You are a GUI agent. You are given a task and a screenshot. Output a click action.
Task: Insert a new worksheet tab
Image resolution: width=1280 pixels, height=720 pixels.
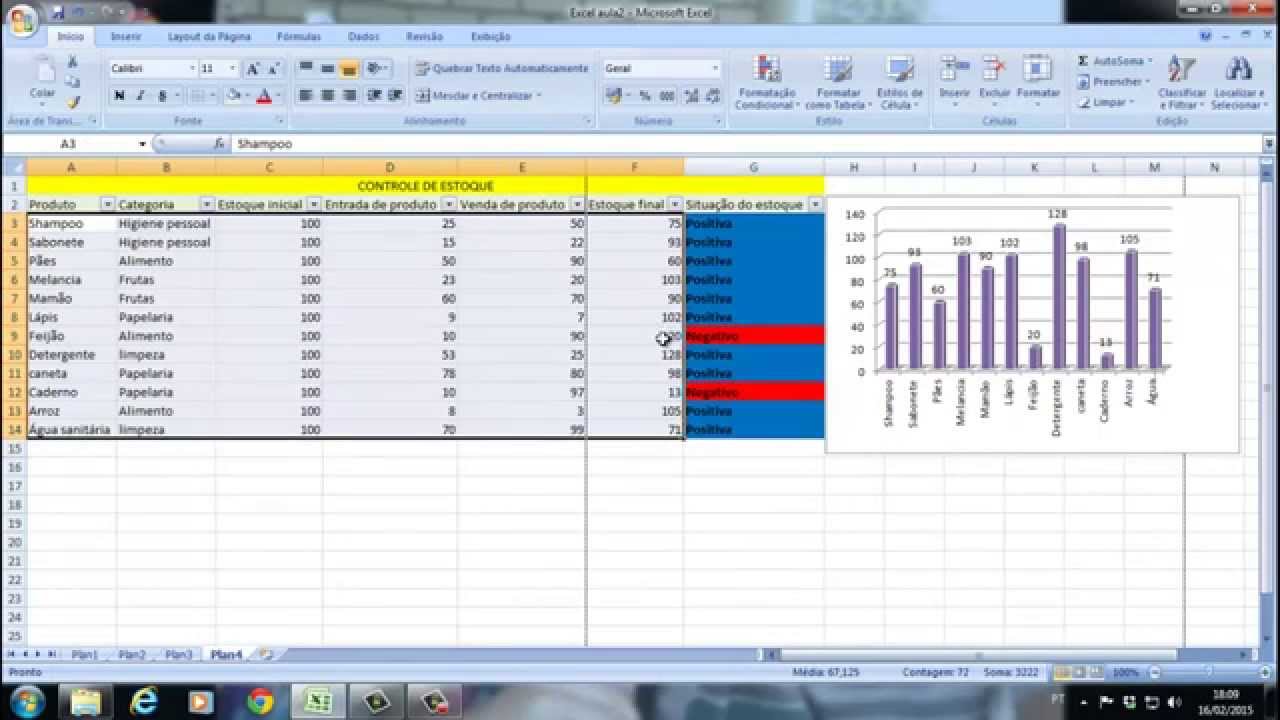click(266, 655)
